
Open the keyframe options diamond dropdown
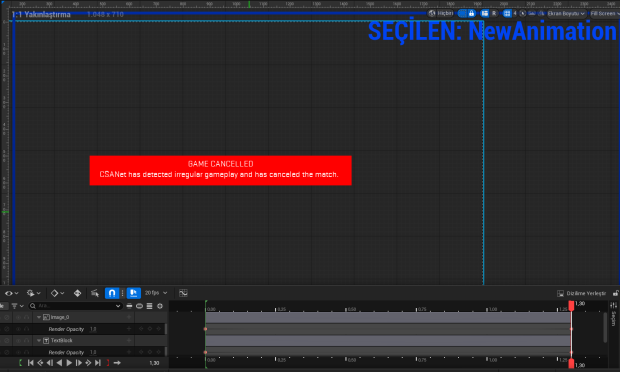(x=57, y=293)
